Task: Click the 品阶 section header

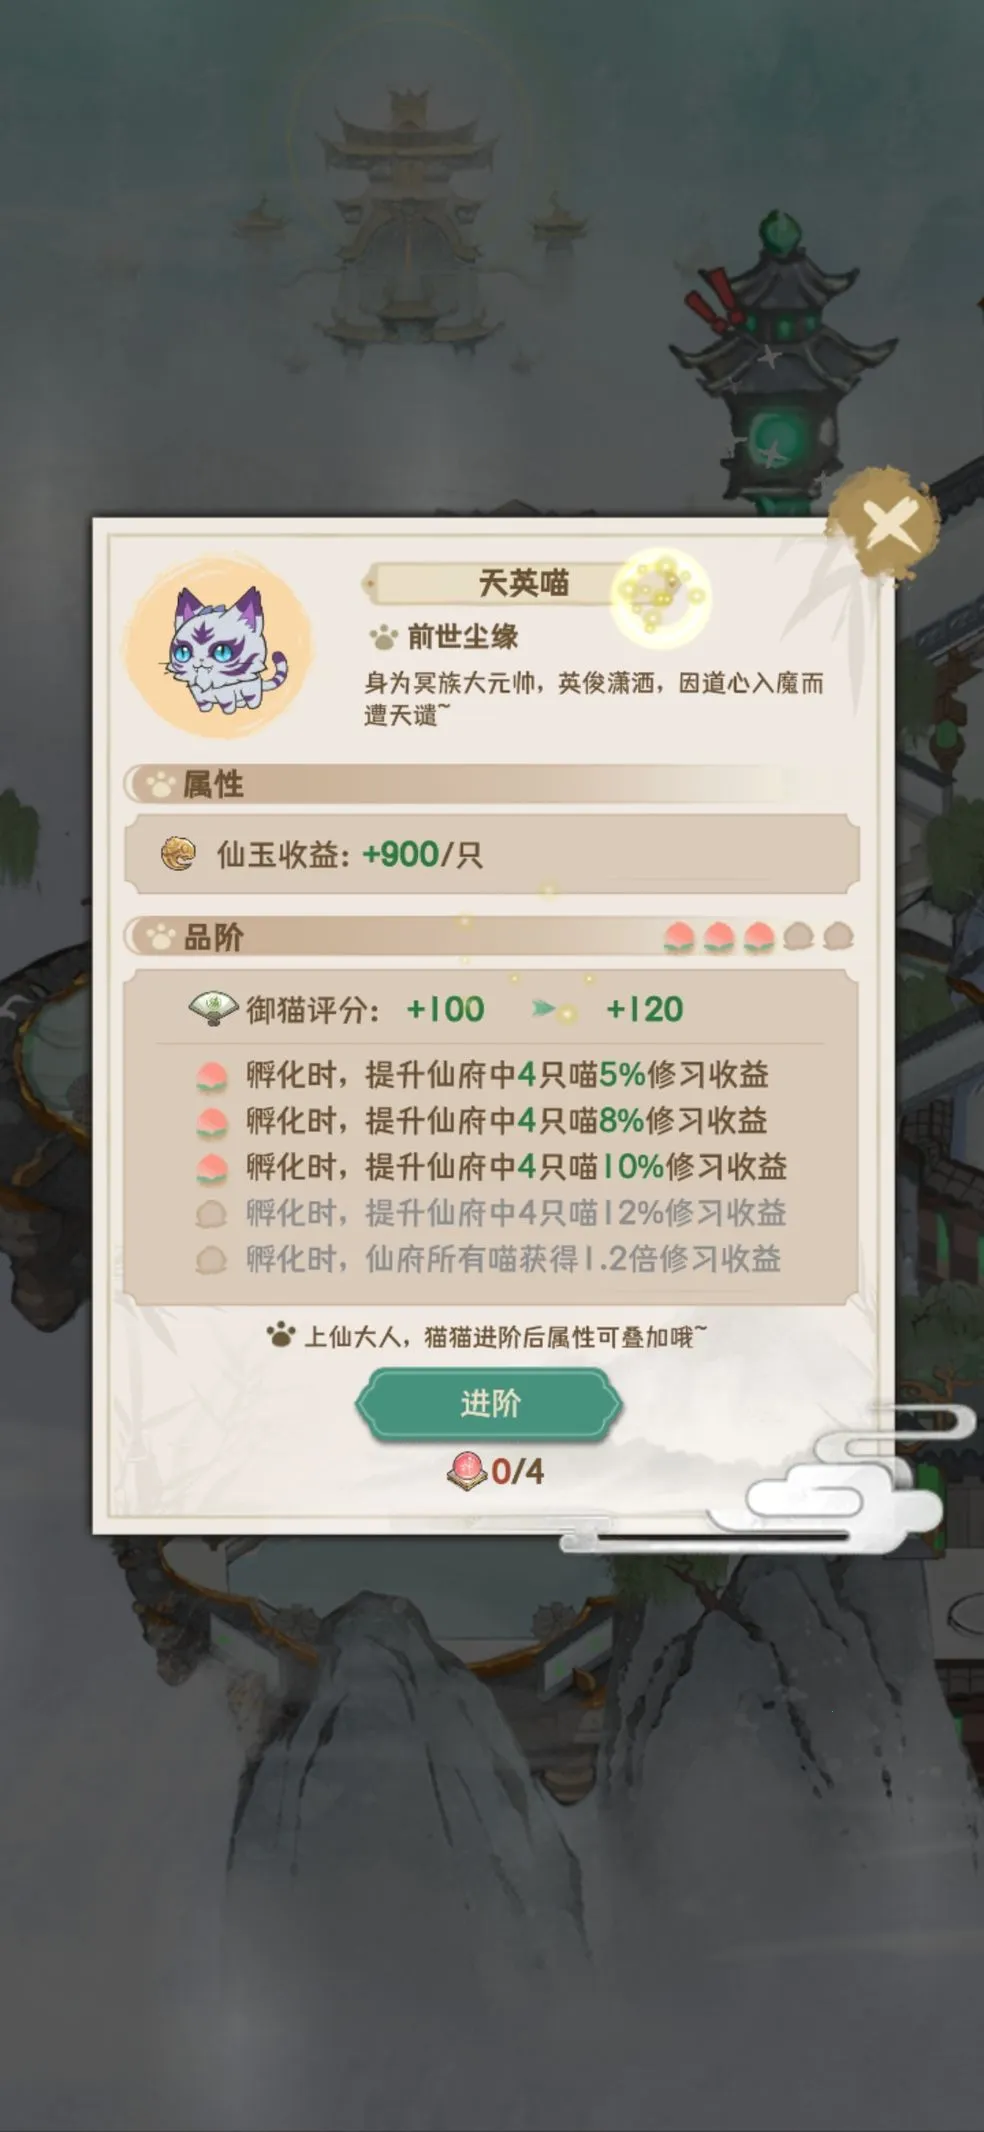Action: tap(490, 937)
